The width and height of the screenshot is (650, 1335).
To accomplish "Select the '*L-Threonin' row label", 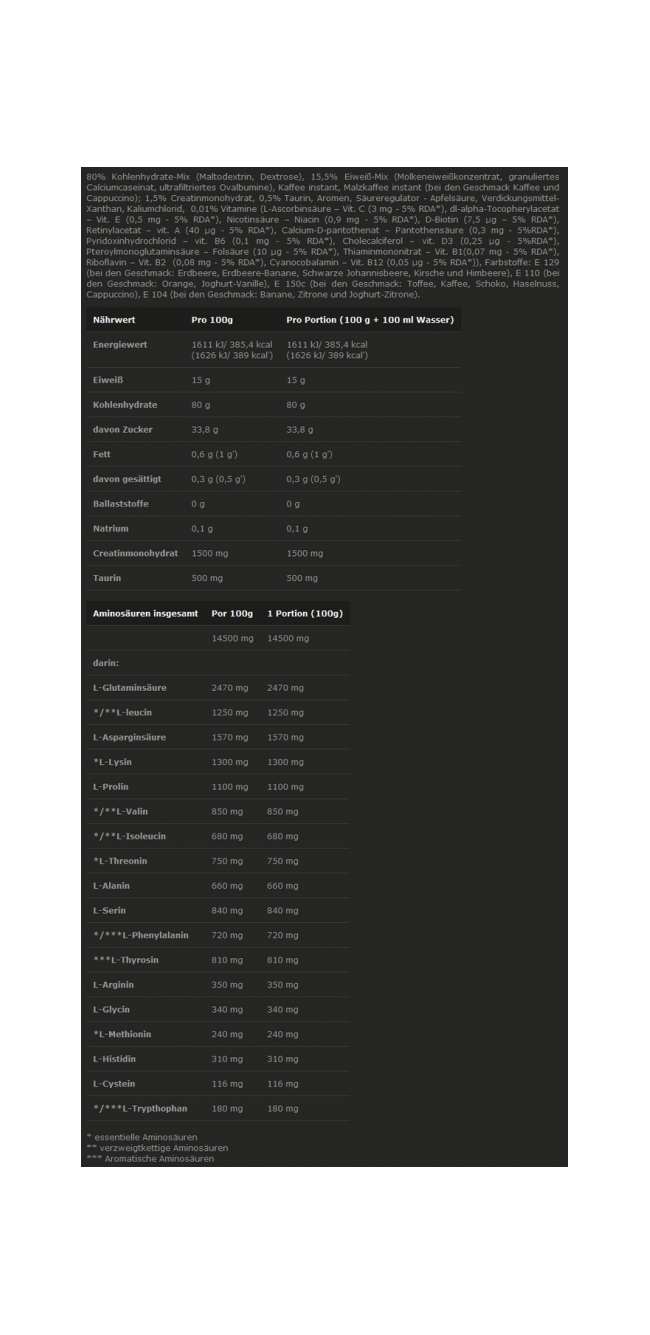I will [120, 861].
